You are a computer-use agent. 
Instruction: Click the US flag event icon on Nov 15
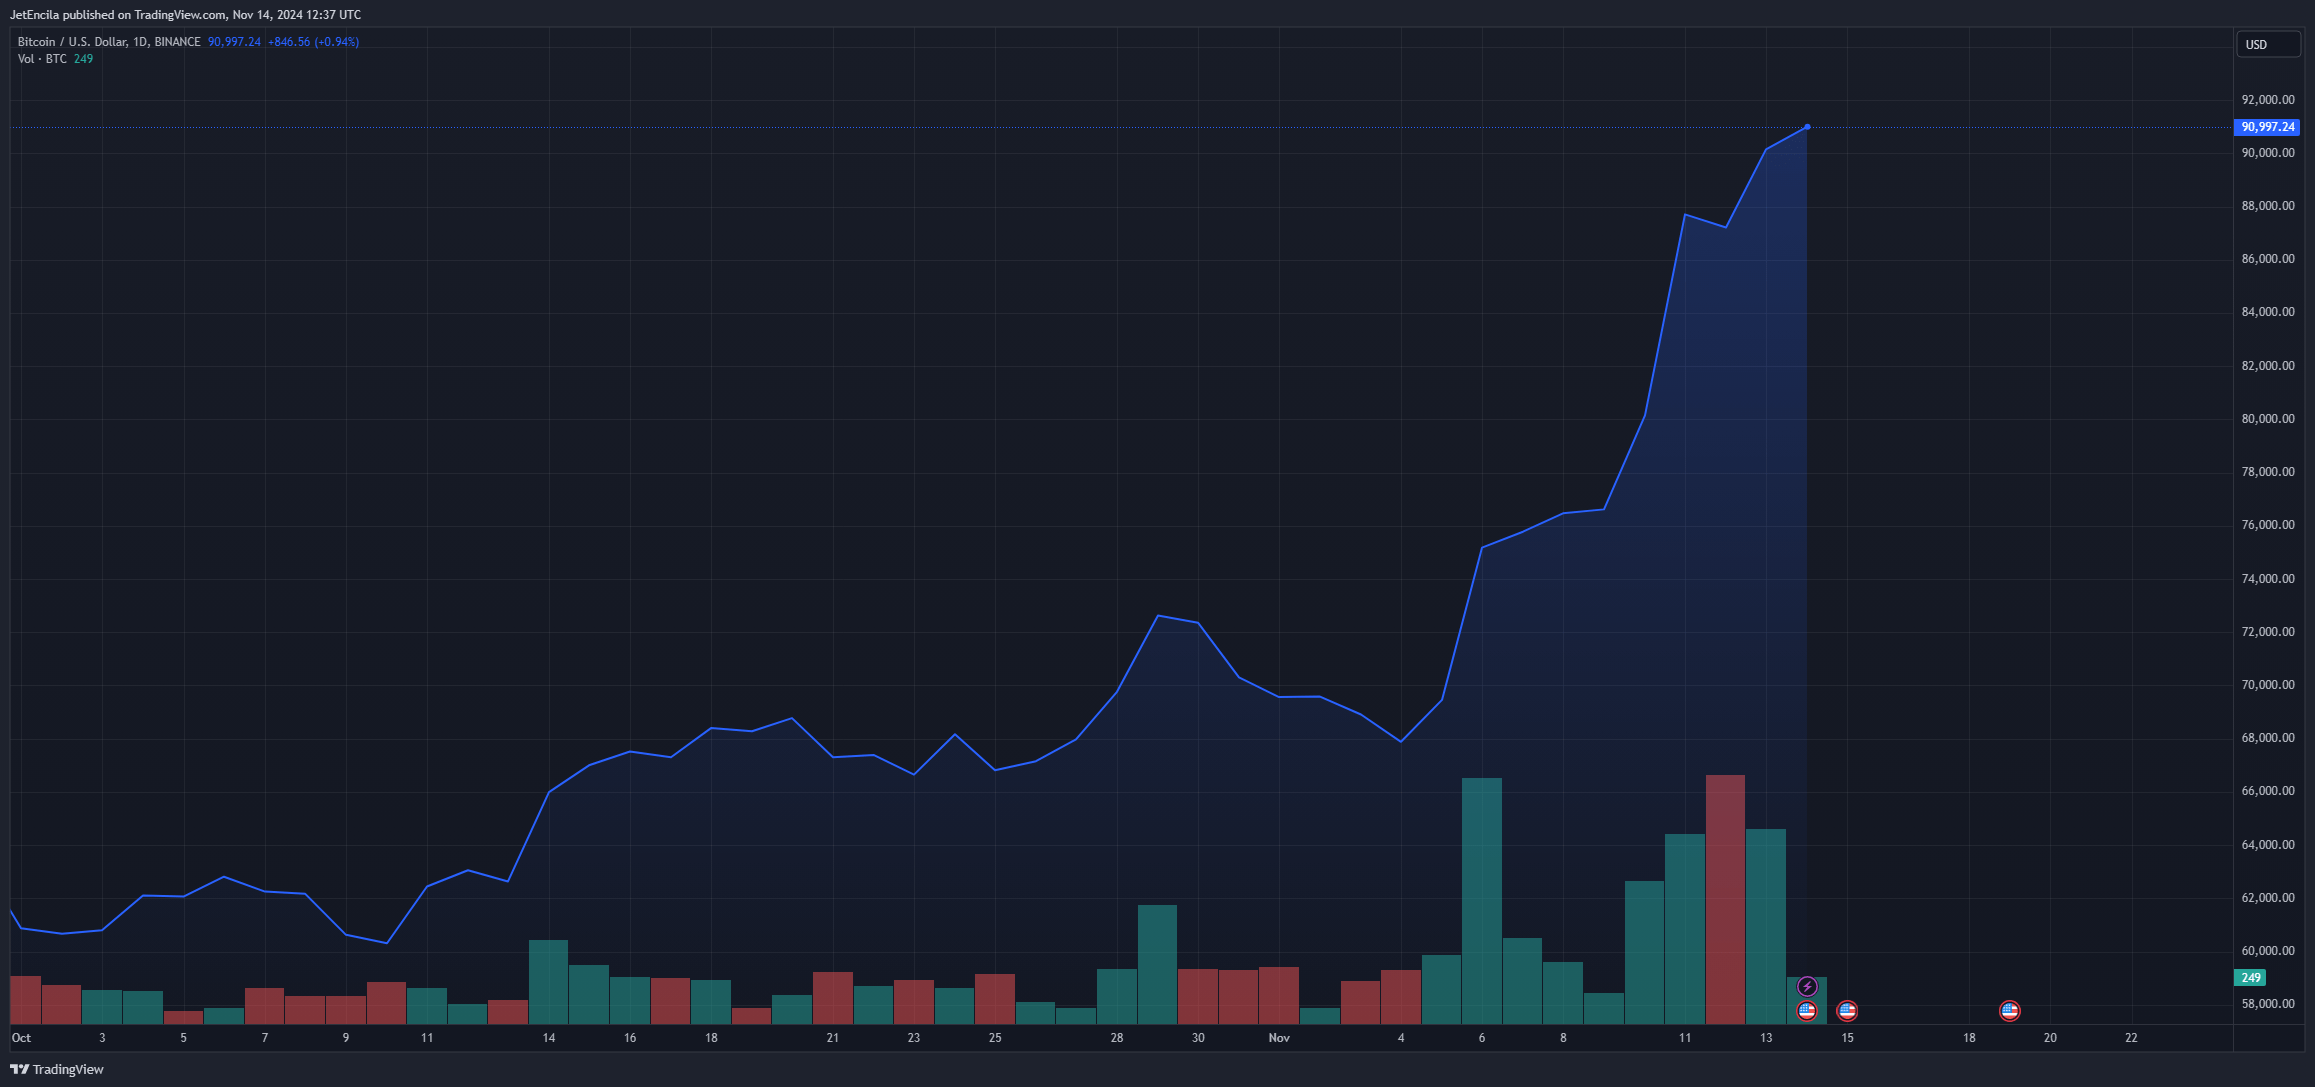click(x=1847, y=1011)
